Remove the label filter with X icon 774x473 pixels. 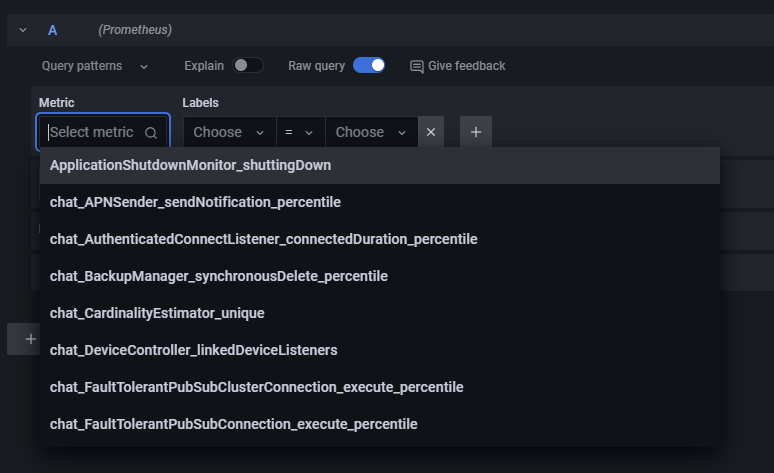(431, 132)
